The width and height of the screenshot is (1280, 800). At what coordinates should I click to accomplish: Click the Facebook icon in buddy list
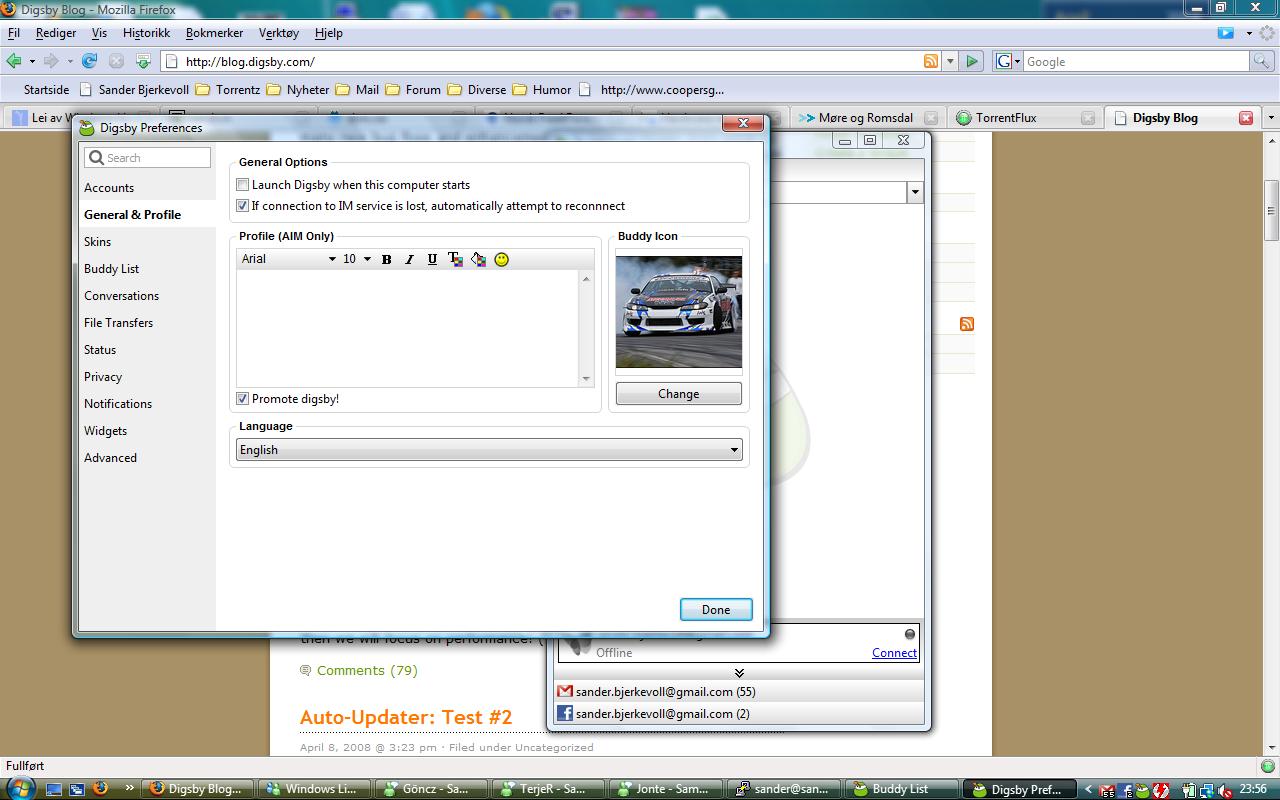(565, 713)
